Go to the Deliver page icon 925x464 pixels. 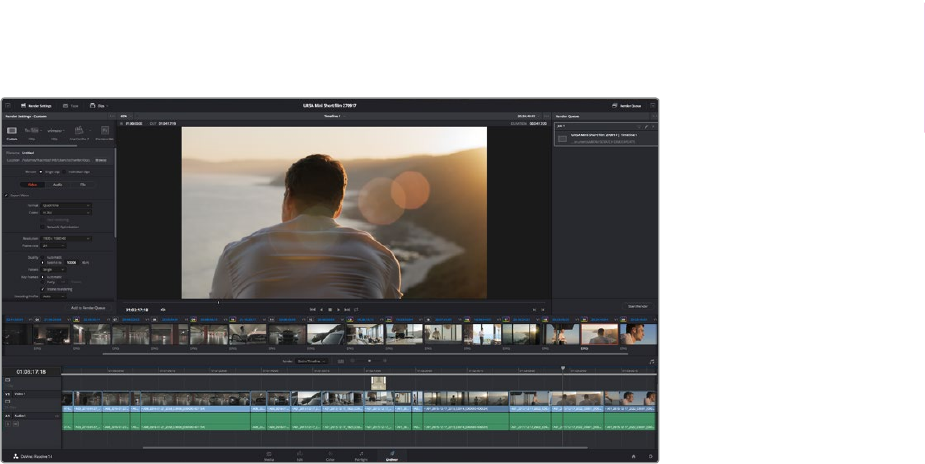(392, 455)
